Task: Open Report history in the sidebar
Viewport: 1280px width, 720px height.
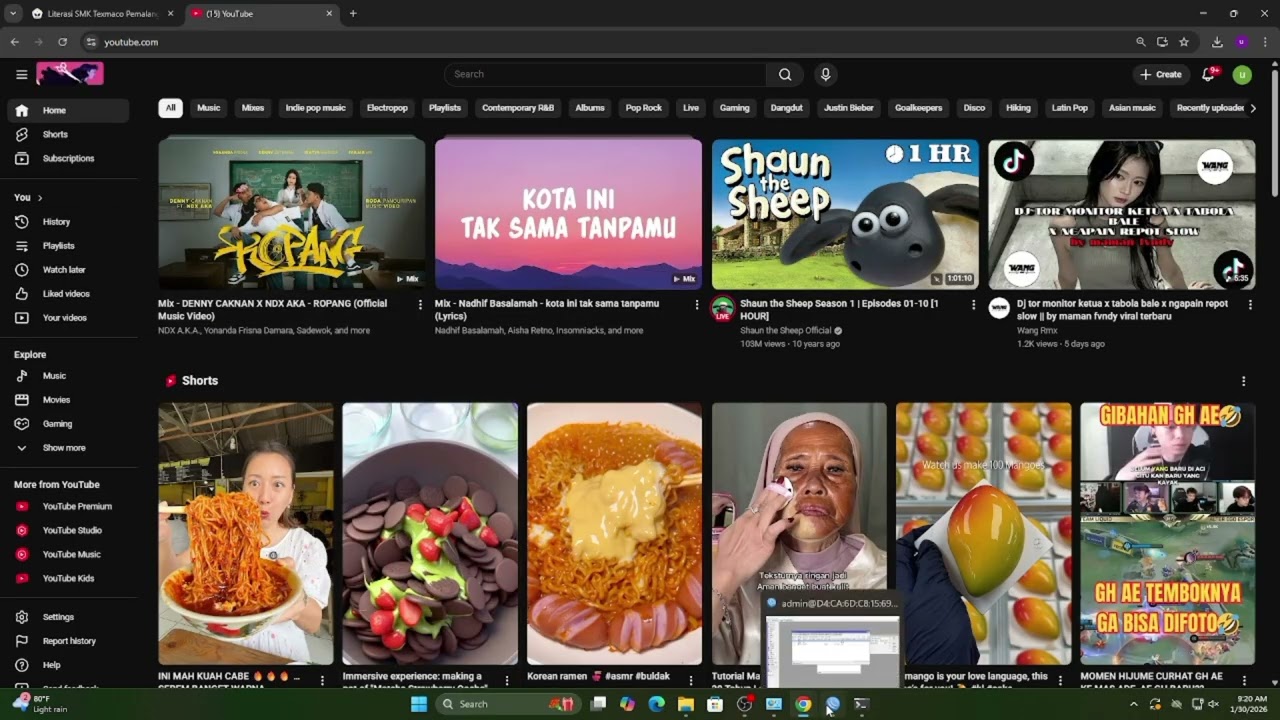Action: click(68, 641)
